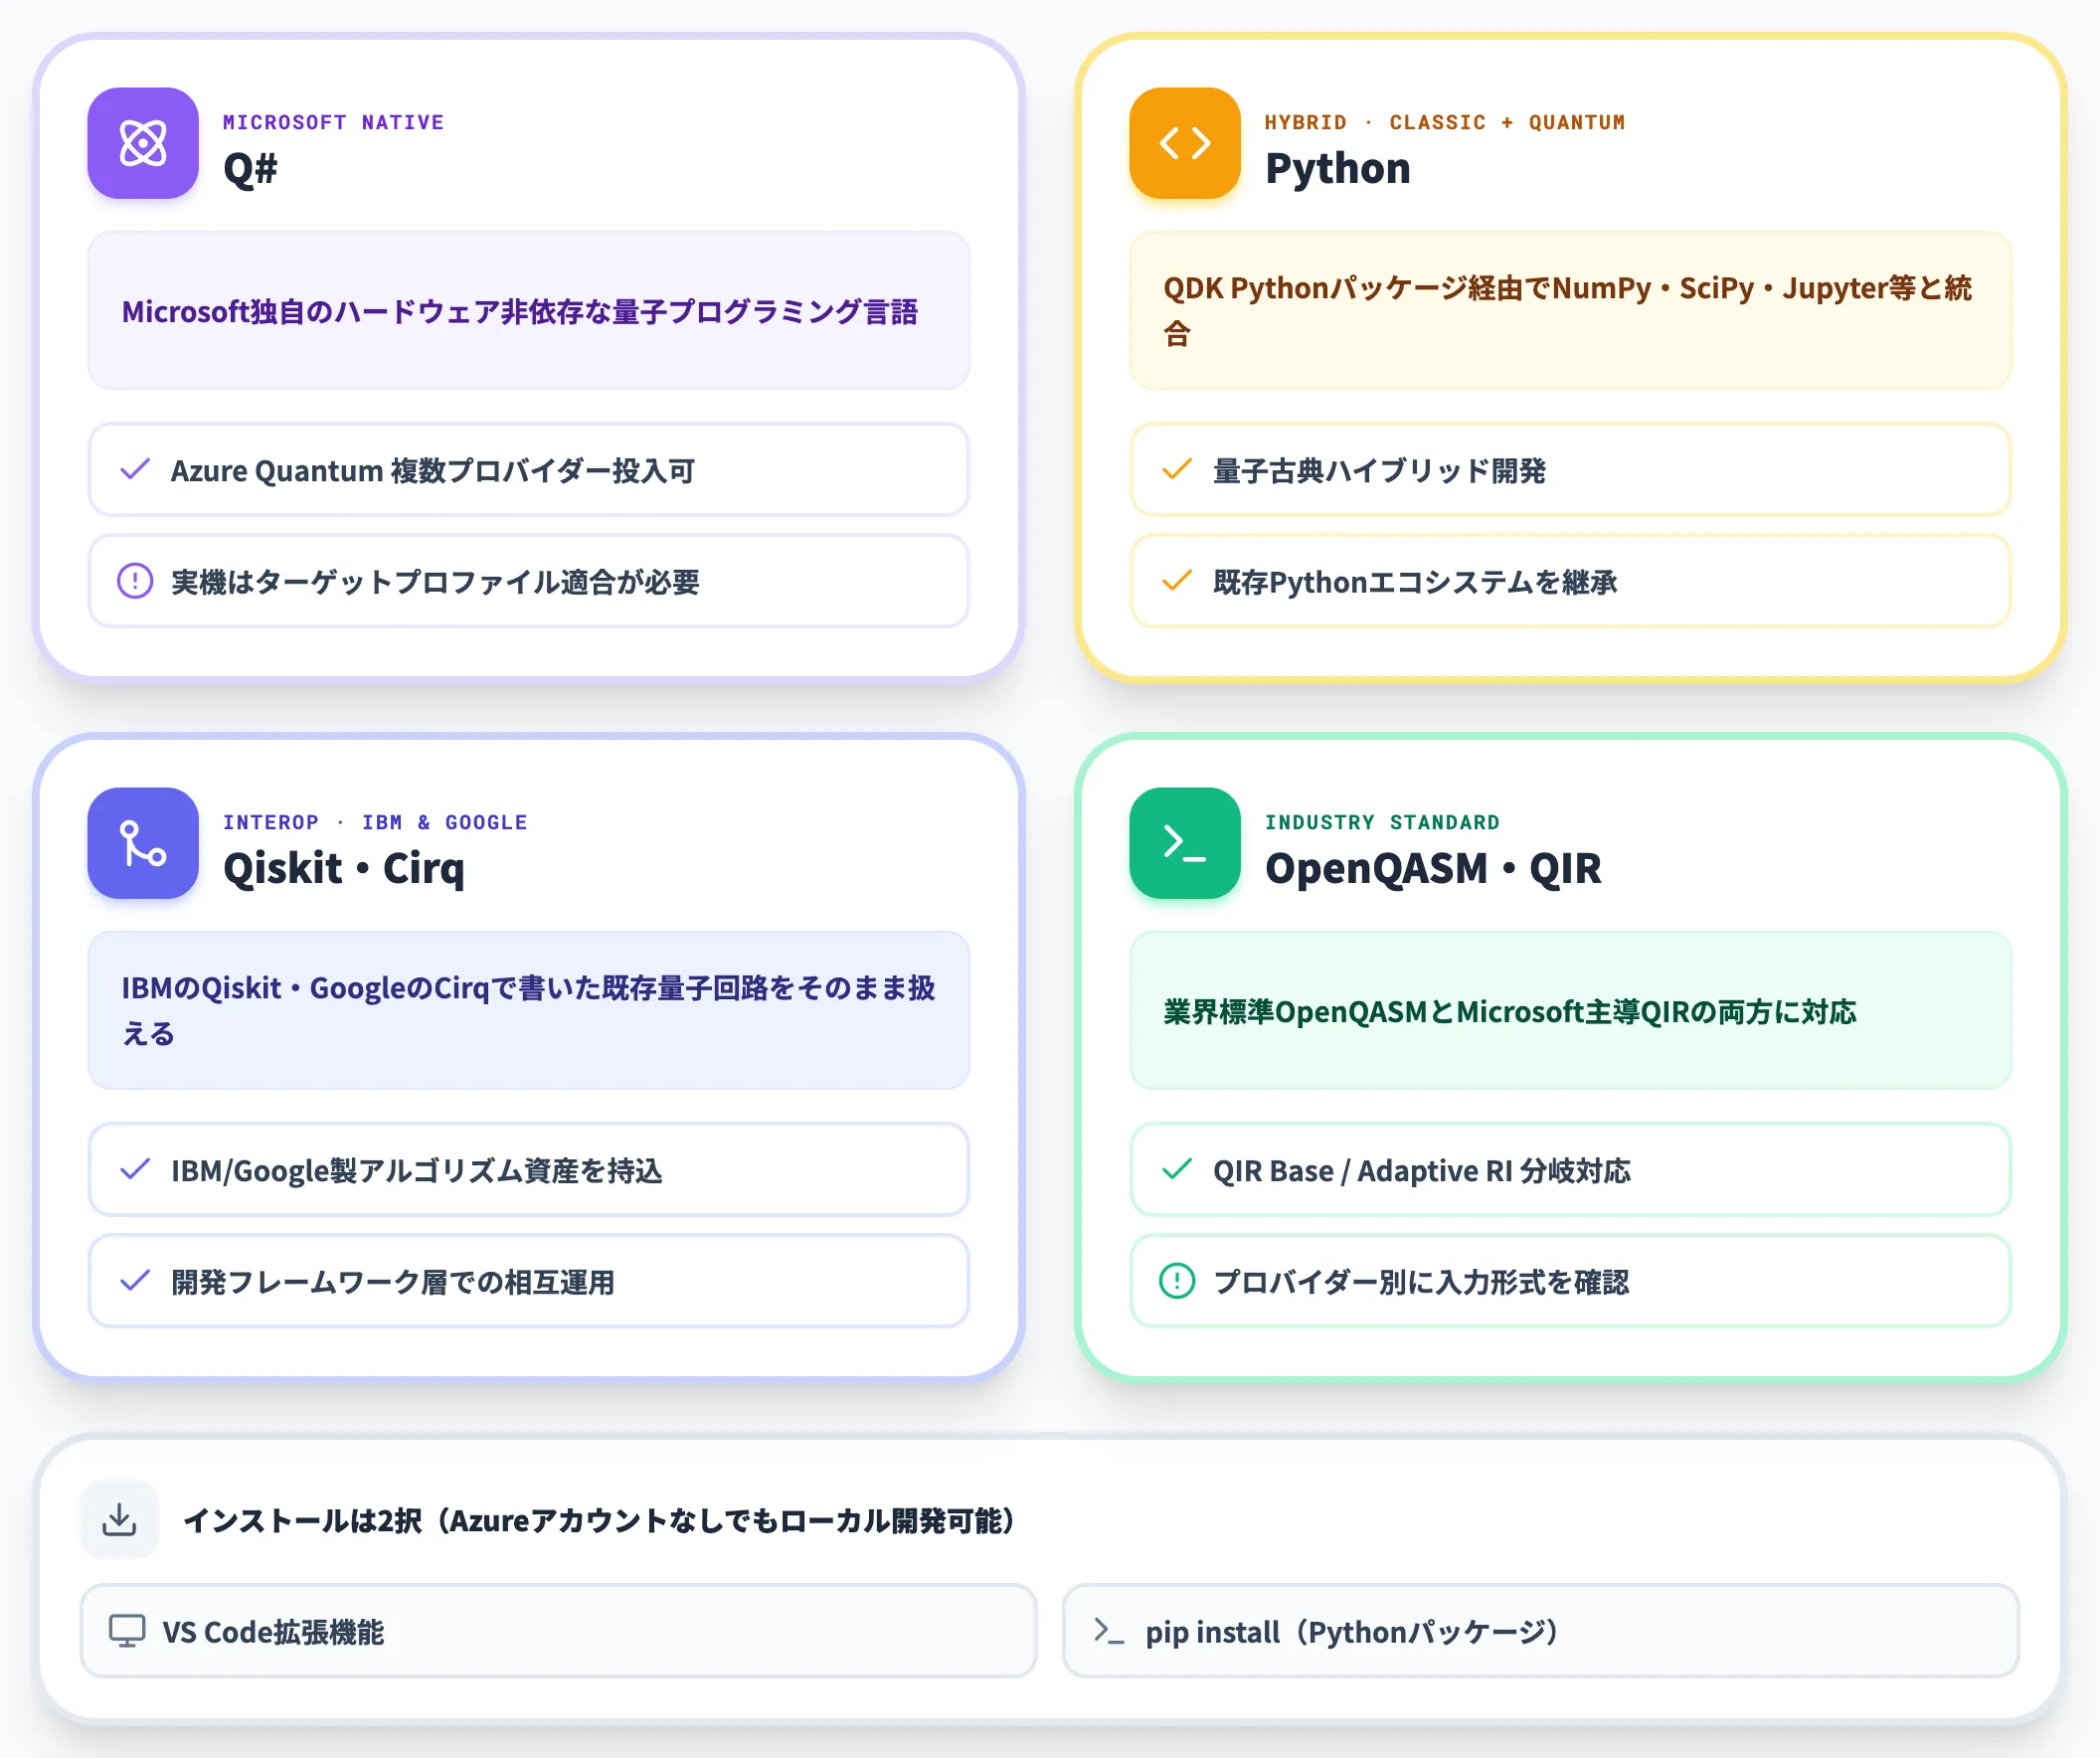
Task: Open the Python card heading
Action: (x=1337, y=168)
